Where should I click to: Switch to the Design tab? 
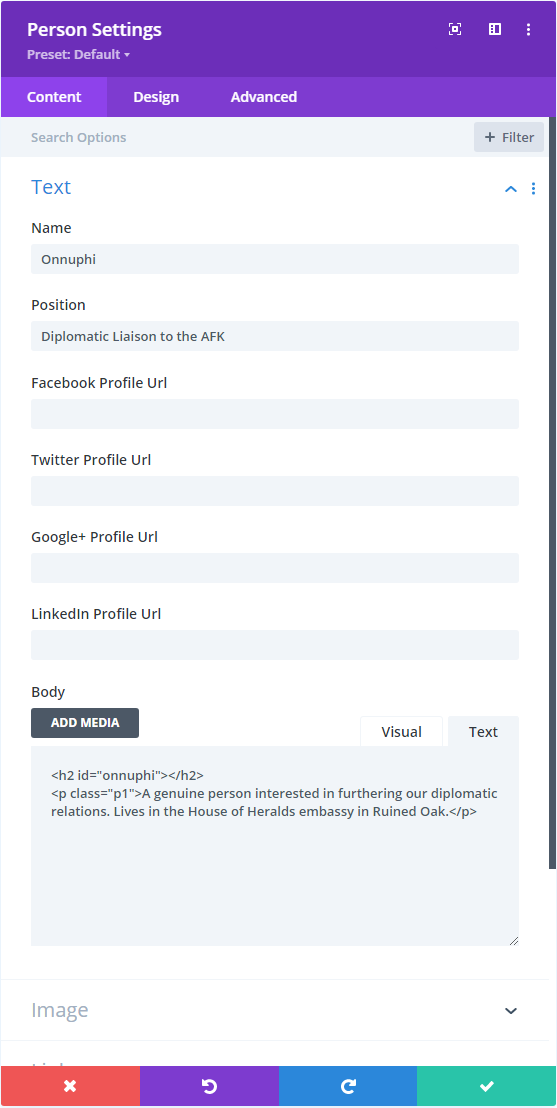click(x=156, y=97)
